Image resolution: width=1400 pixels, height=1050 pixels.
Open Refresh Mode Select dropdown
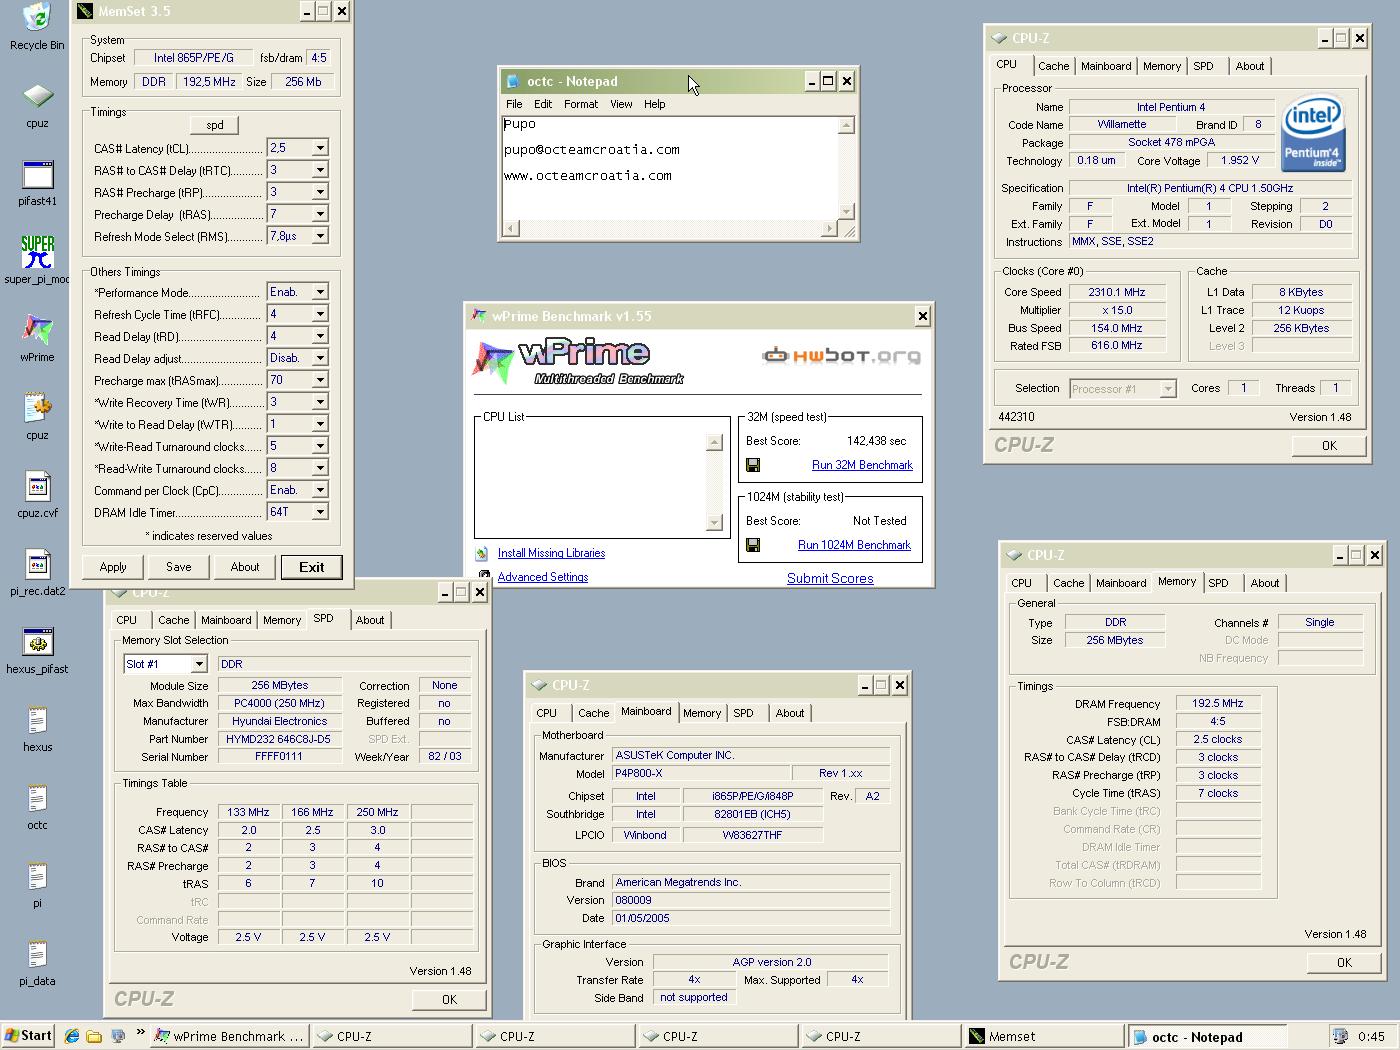[320, 236]
